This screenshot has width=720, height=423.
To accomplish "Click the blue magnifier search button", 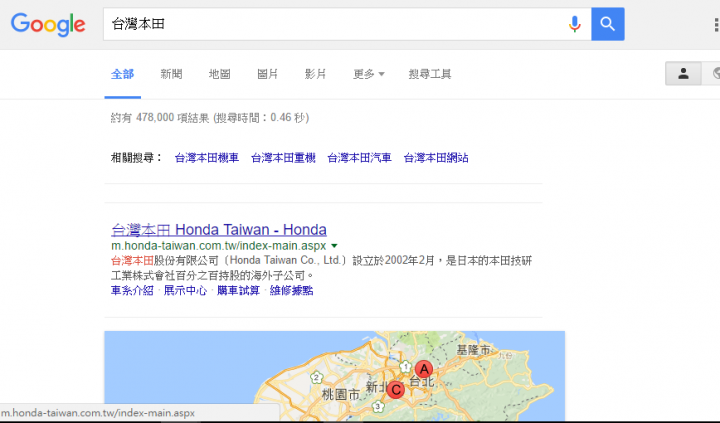I will point(608,24).
